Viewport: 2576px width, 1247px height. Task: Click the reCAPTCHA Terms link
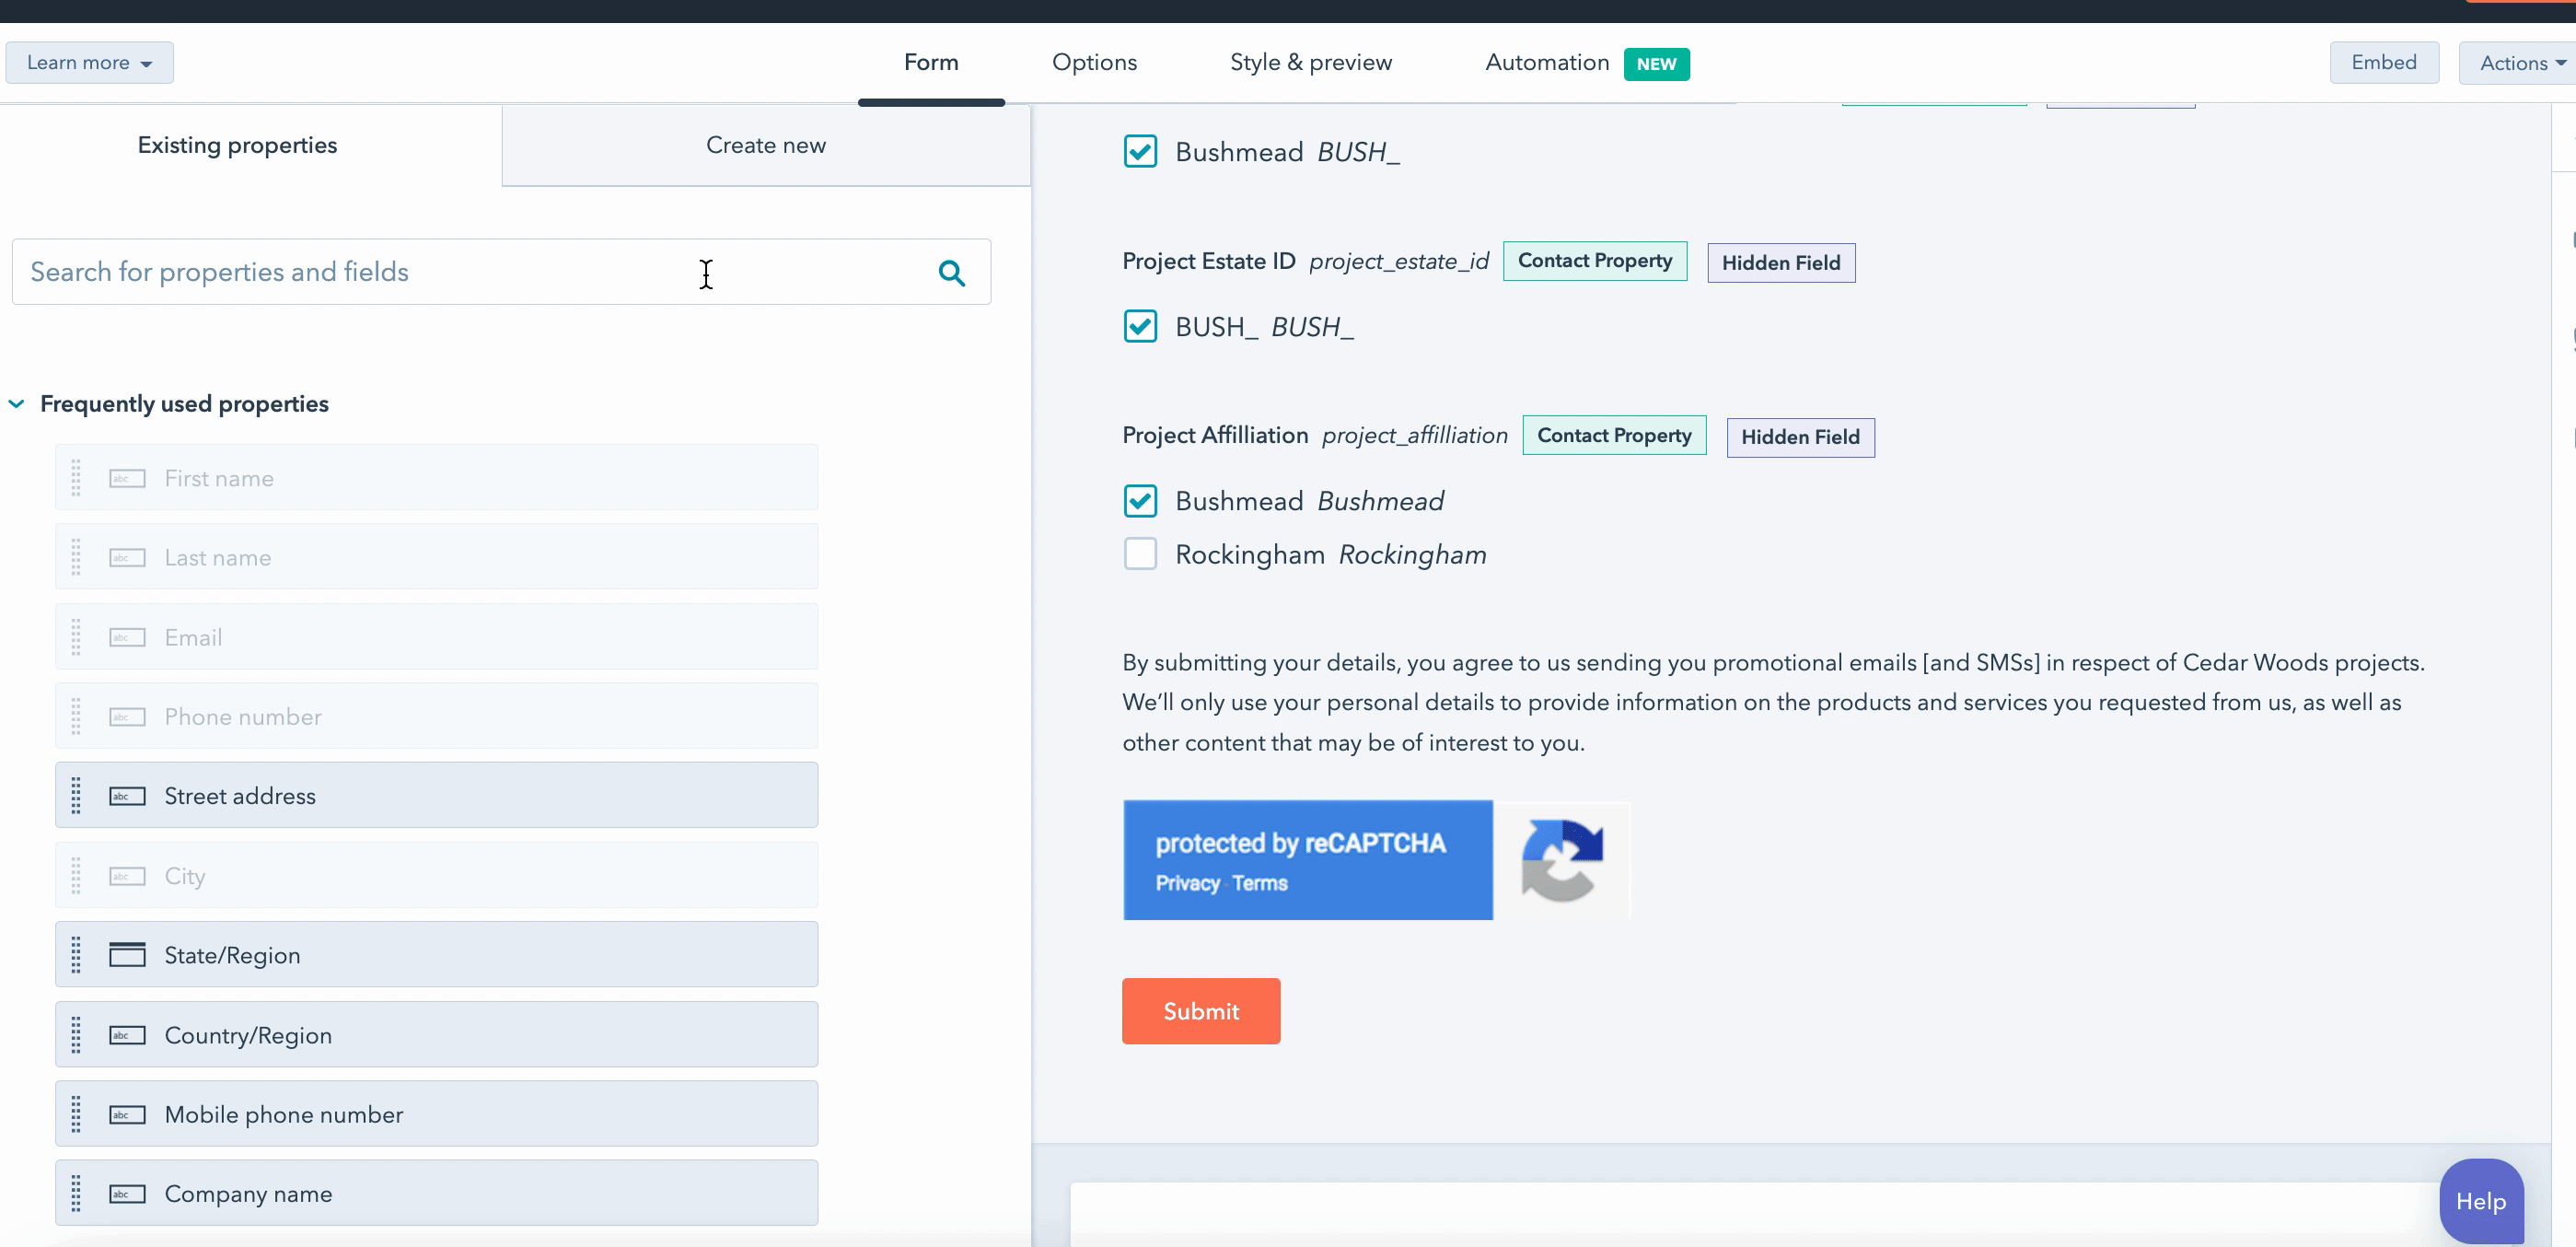(1259, 883)
